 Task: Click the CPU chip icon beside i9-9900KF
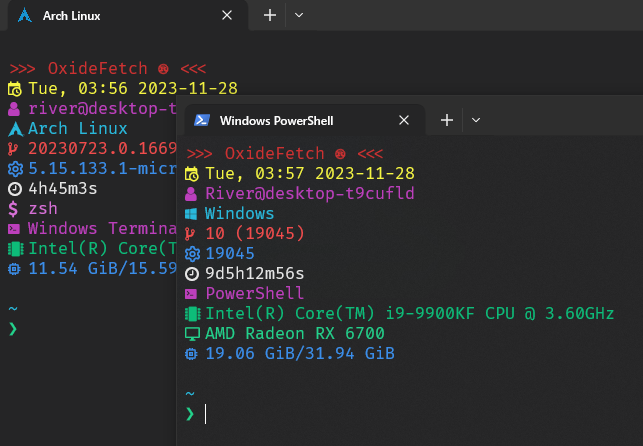pyautogui.click(x=192, y=314)
